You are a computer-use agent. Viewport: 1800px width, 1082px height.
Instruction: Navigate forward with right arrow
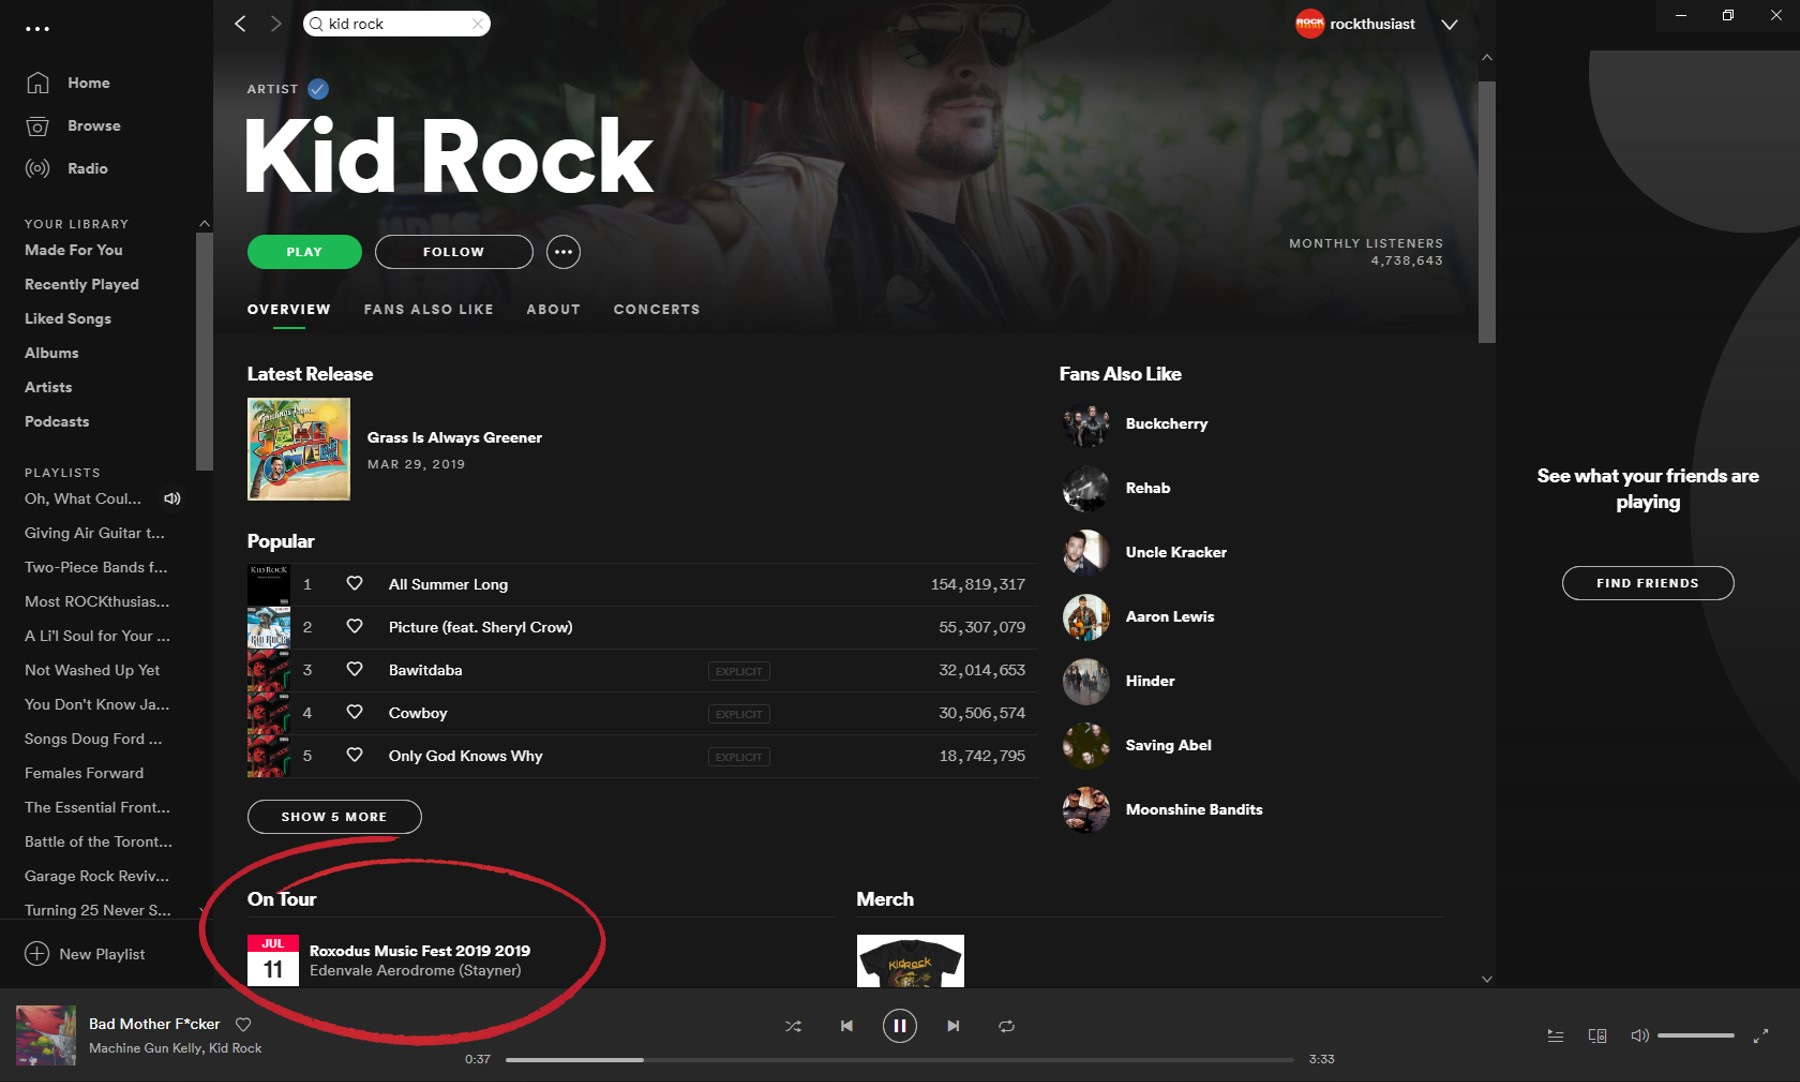point(276,23)
